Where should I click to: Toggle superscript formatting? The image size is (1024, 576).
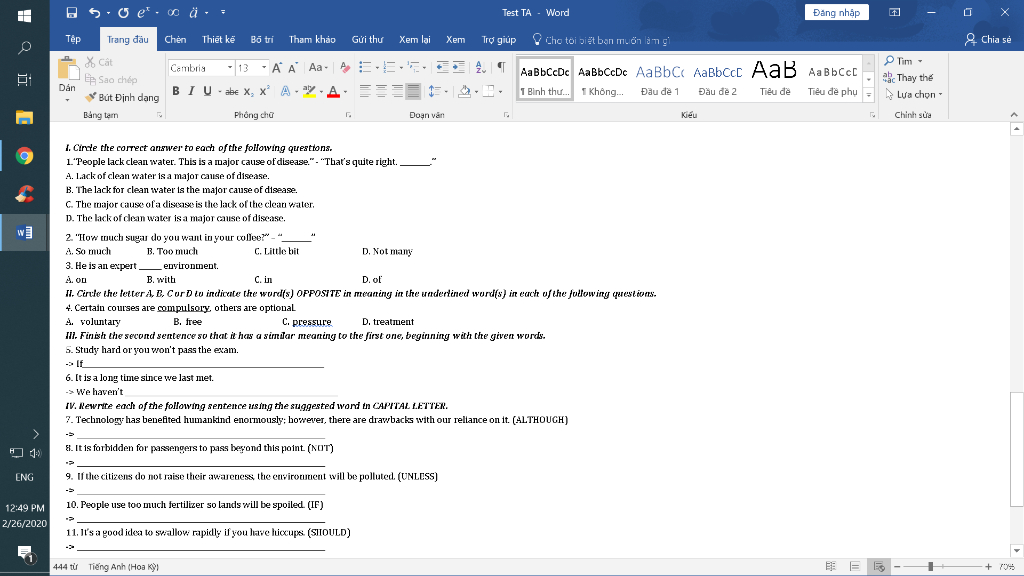coord(264,91)
